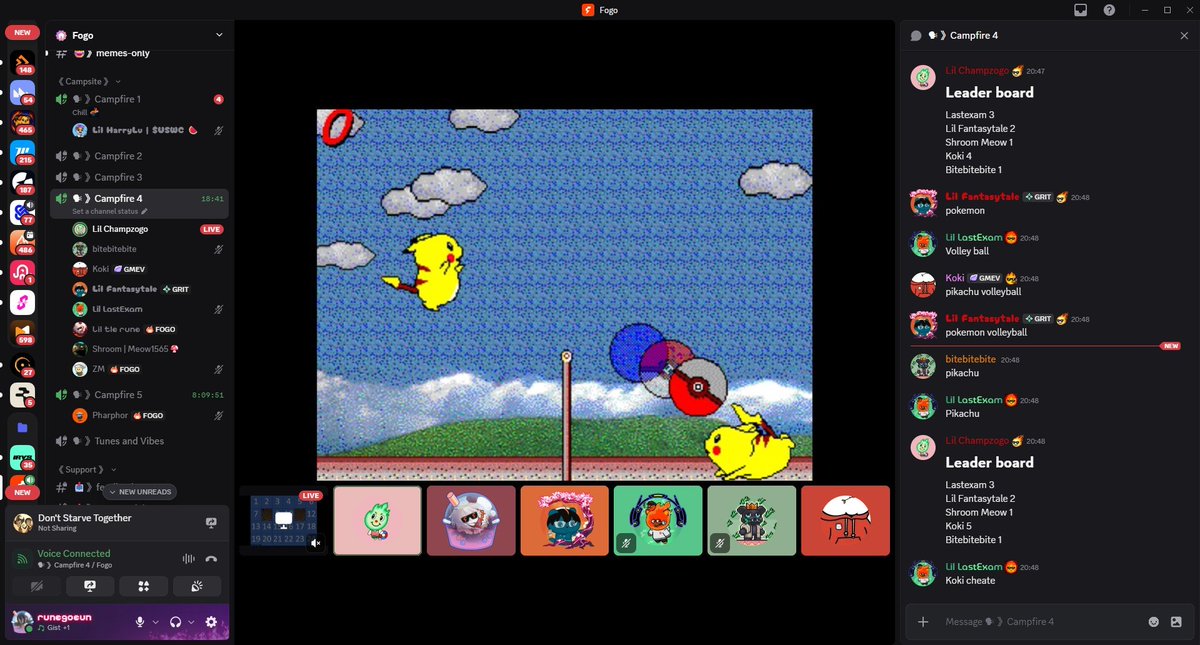
Task: Select orange-background participant tile
Action: tap(564, 520)
